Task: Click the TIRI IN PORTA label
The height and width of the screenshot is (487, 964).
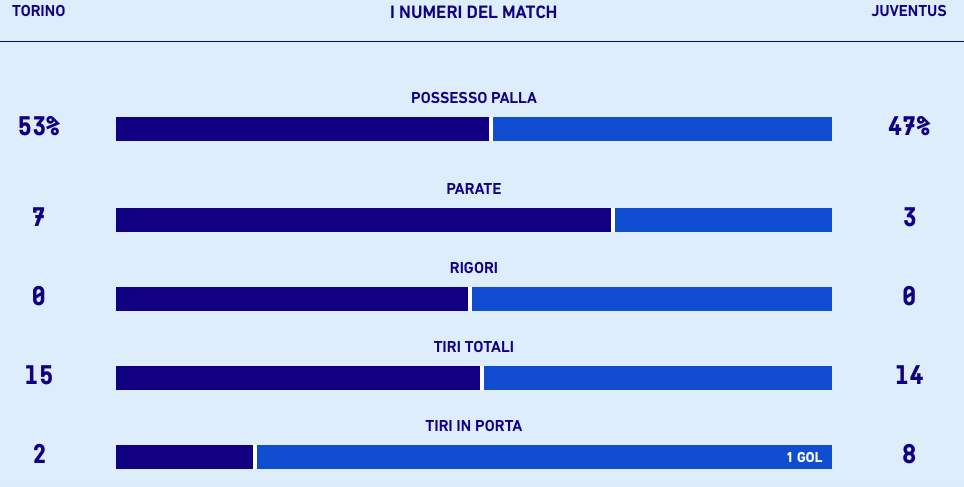Action: tap(473, 426)
